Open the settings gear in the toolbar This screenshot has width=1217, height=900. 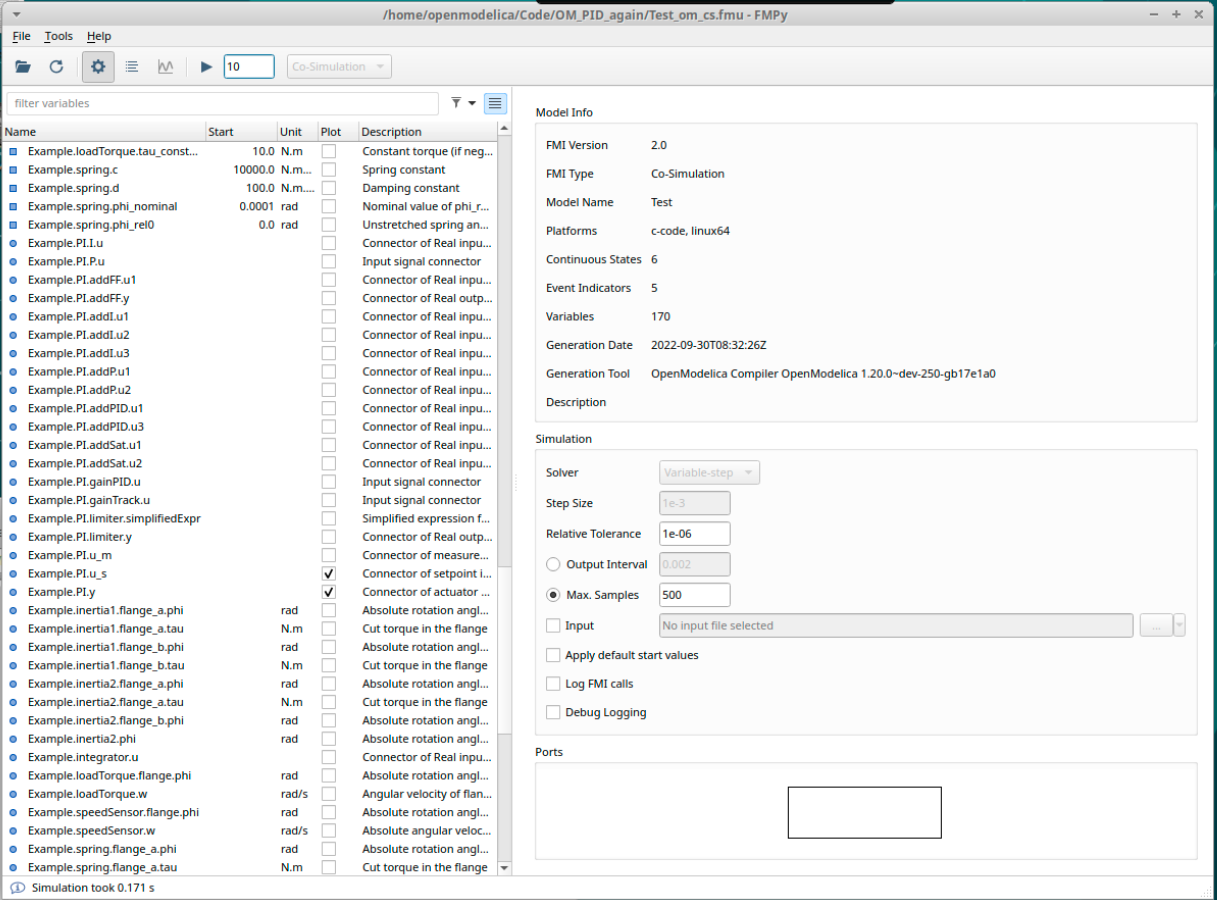click(x=96, y=66)
